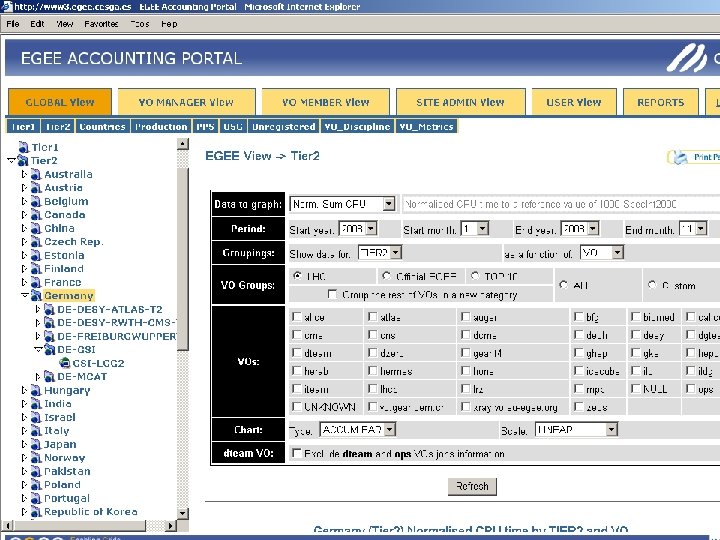Click the Hungary country icon
The width and height of the screenshot is (720, 540).
click(36, 390)
